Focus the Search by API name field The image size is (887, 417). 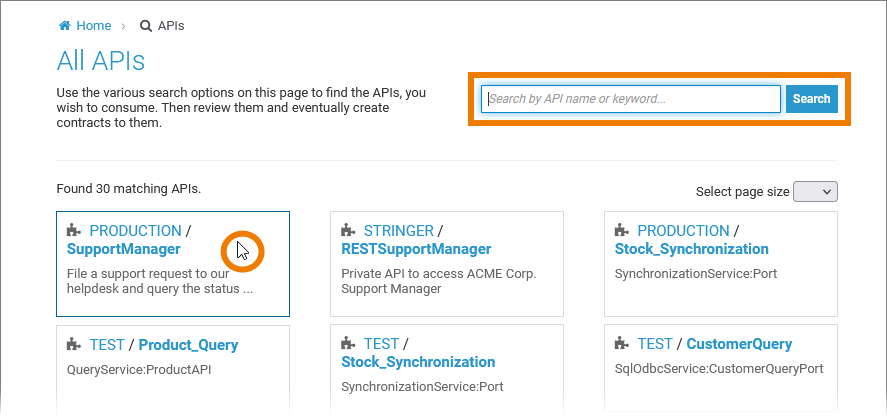click(630, 99)
